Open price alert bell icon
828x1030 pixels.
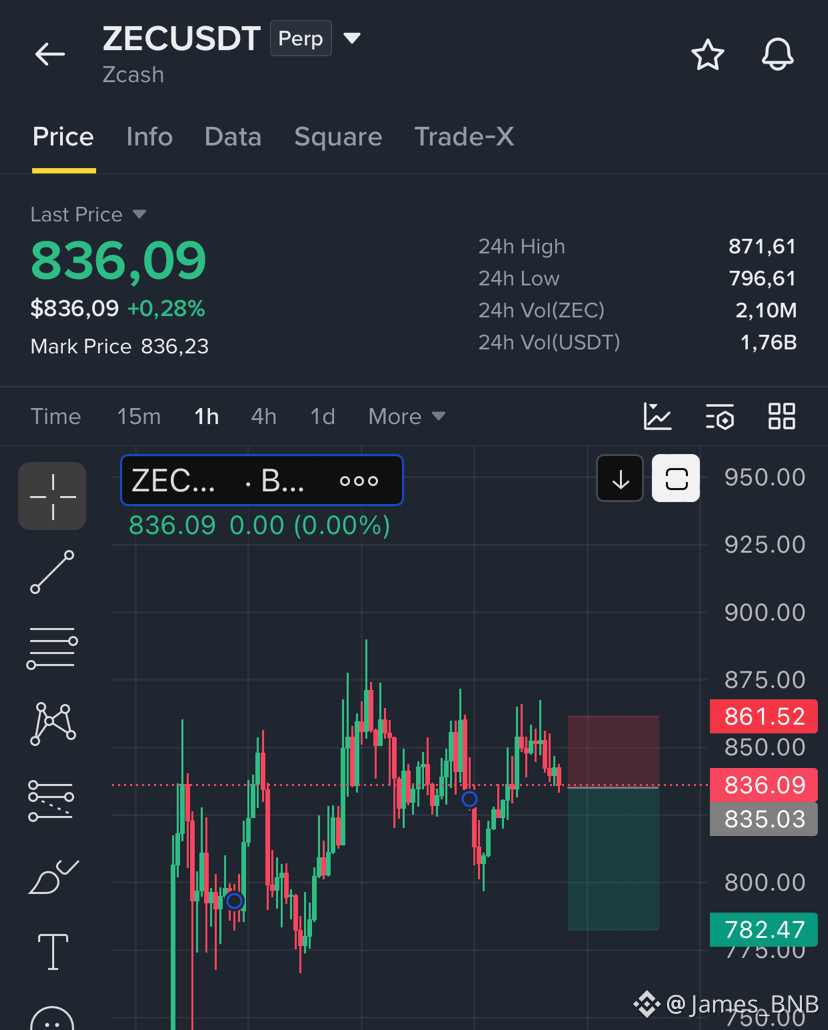[x=777, y=54]
